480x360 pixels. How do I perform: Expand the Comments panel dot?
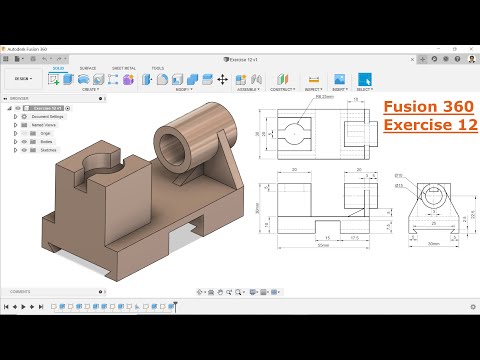point(100,292)
